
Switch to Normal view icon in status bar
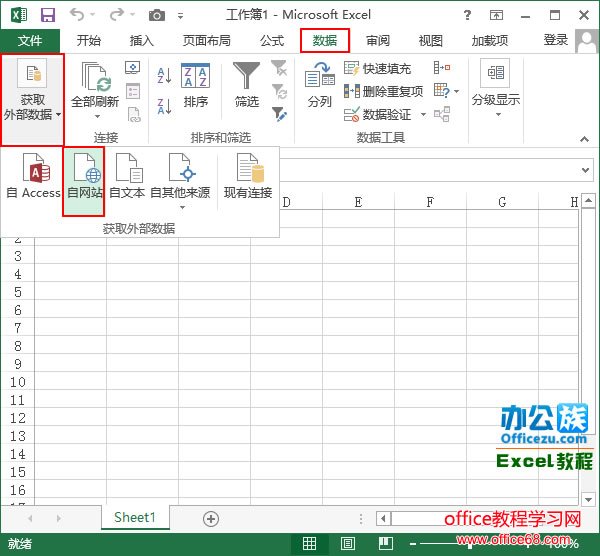tap(309, 543)
